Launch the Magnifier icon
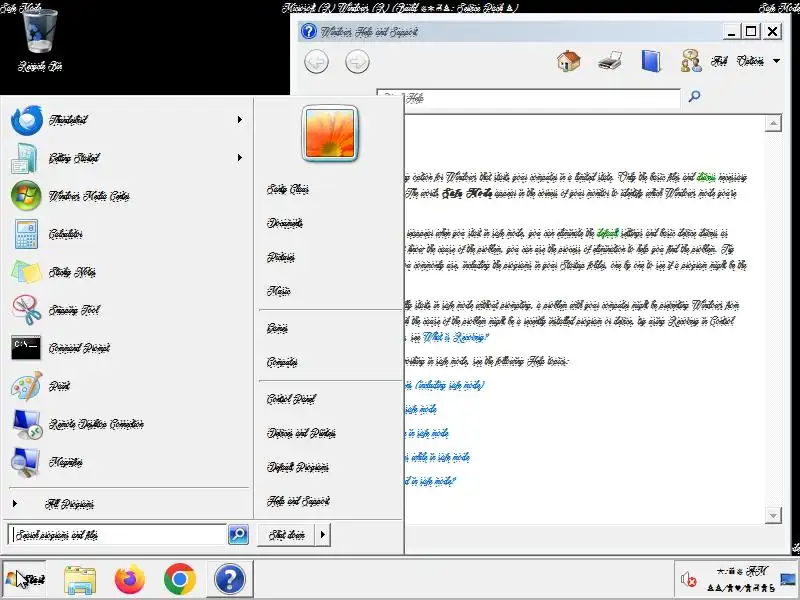This screenshot has width=800, height=600. click(x=25, y=462)
